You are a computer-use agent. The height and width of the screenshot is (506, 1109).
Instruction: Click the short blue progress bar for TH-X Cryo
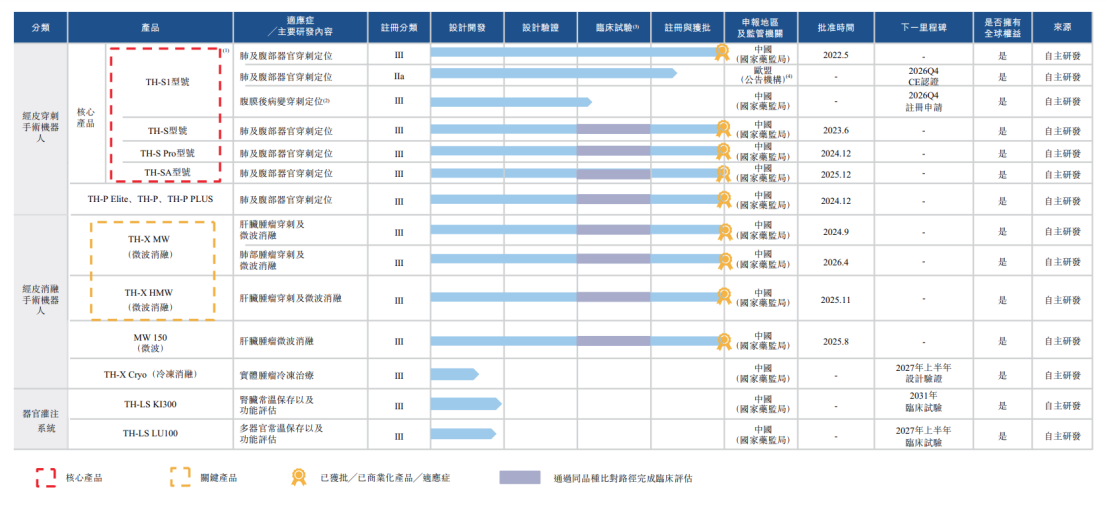click(454, 374)
